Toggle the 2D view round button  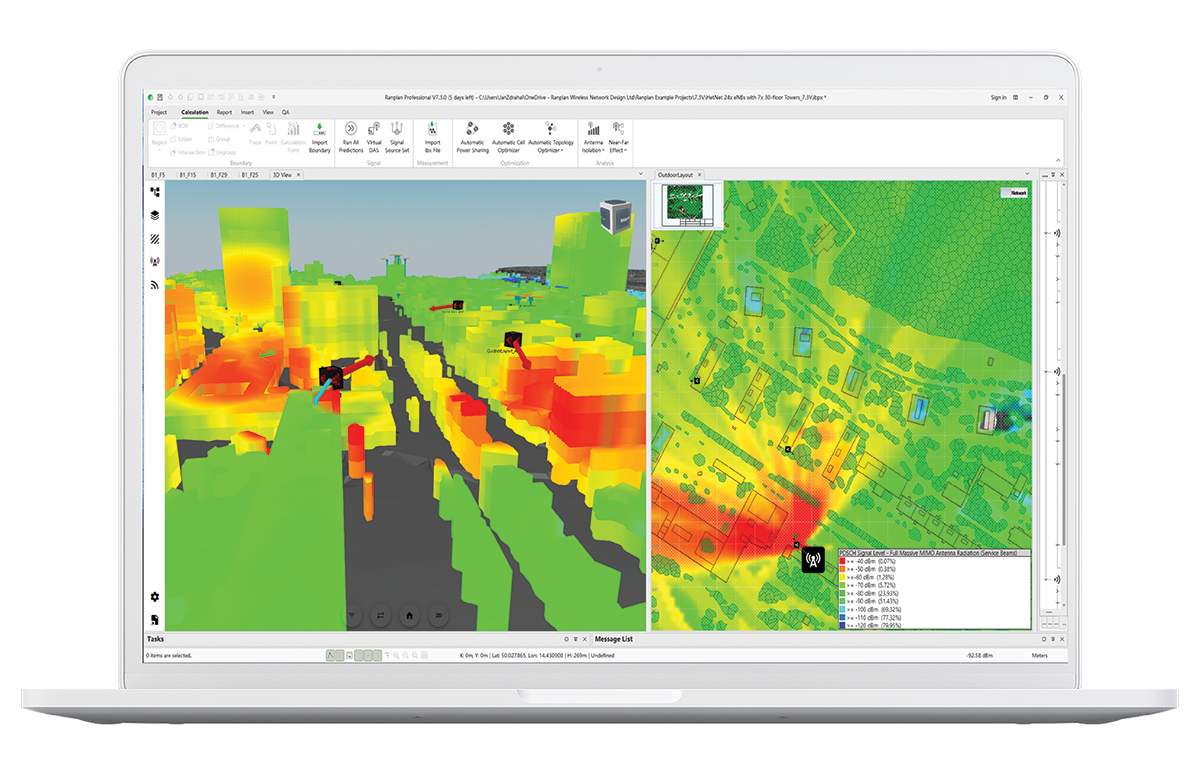438,616
